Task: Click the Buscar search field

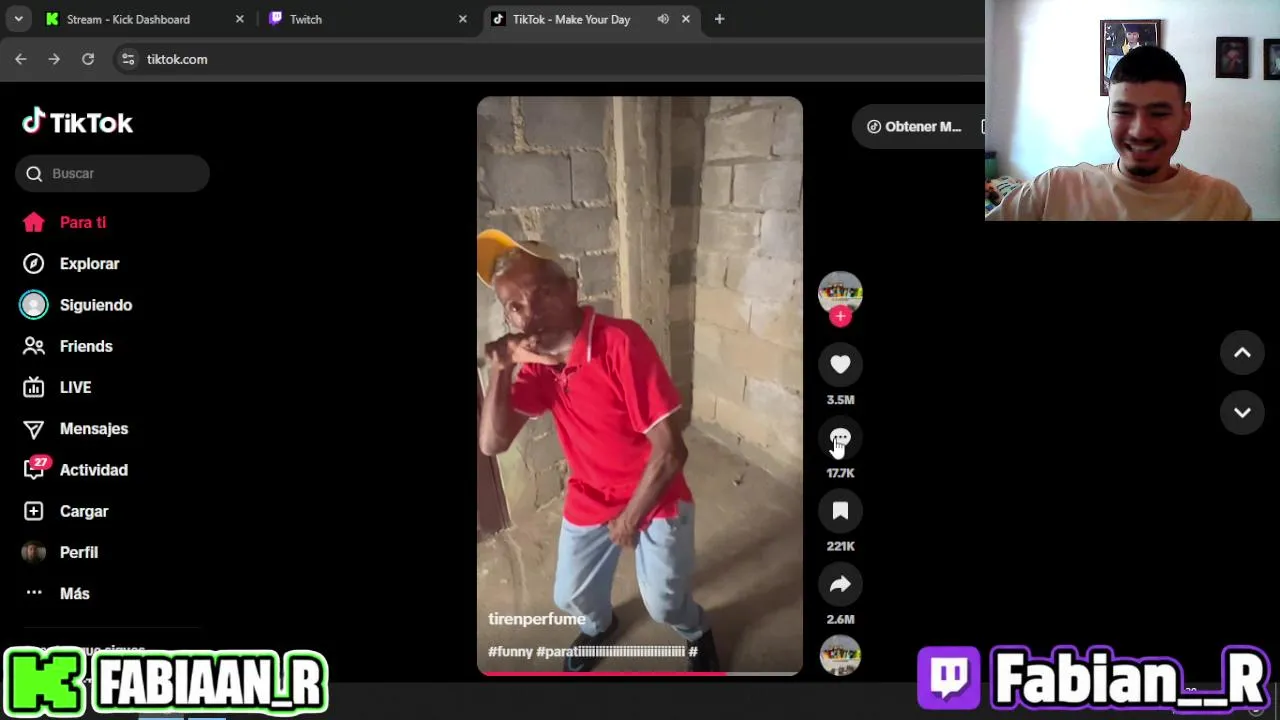Action: coord(112,173)
